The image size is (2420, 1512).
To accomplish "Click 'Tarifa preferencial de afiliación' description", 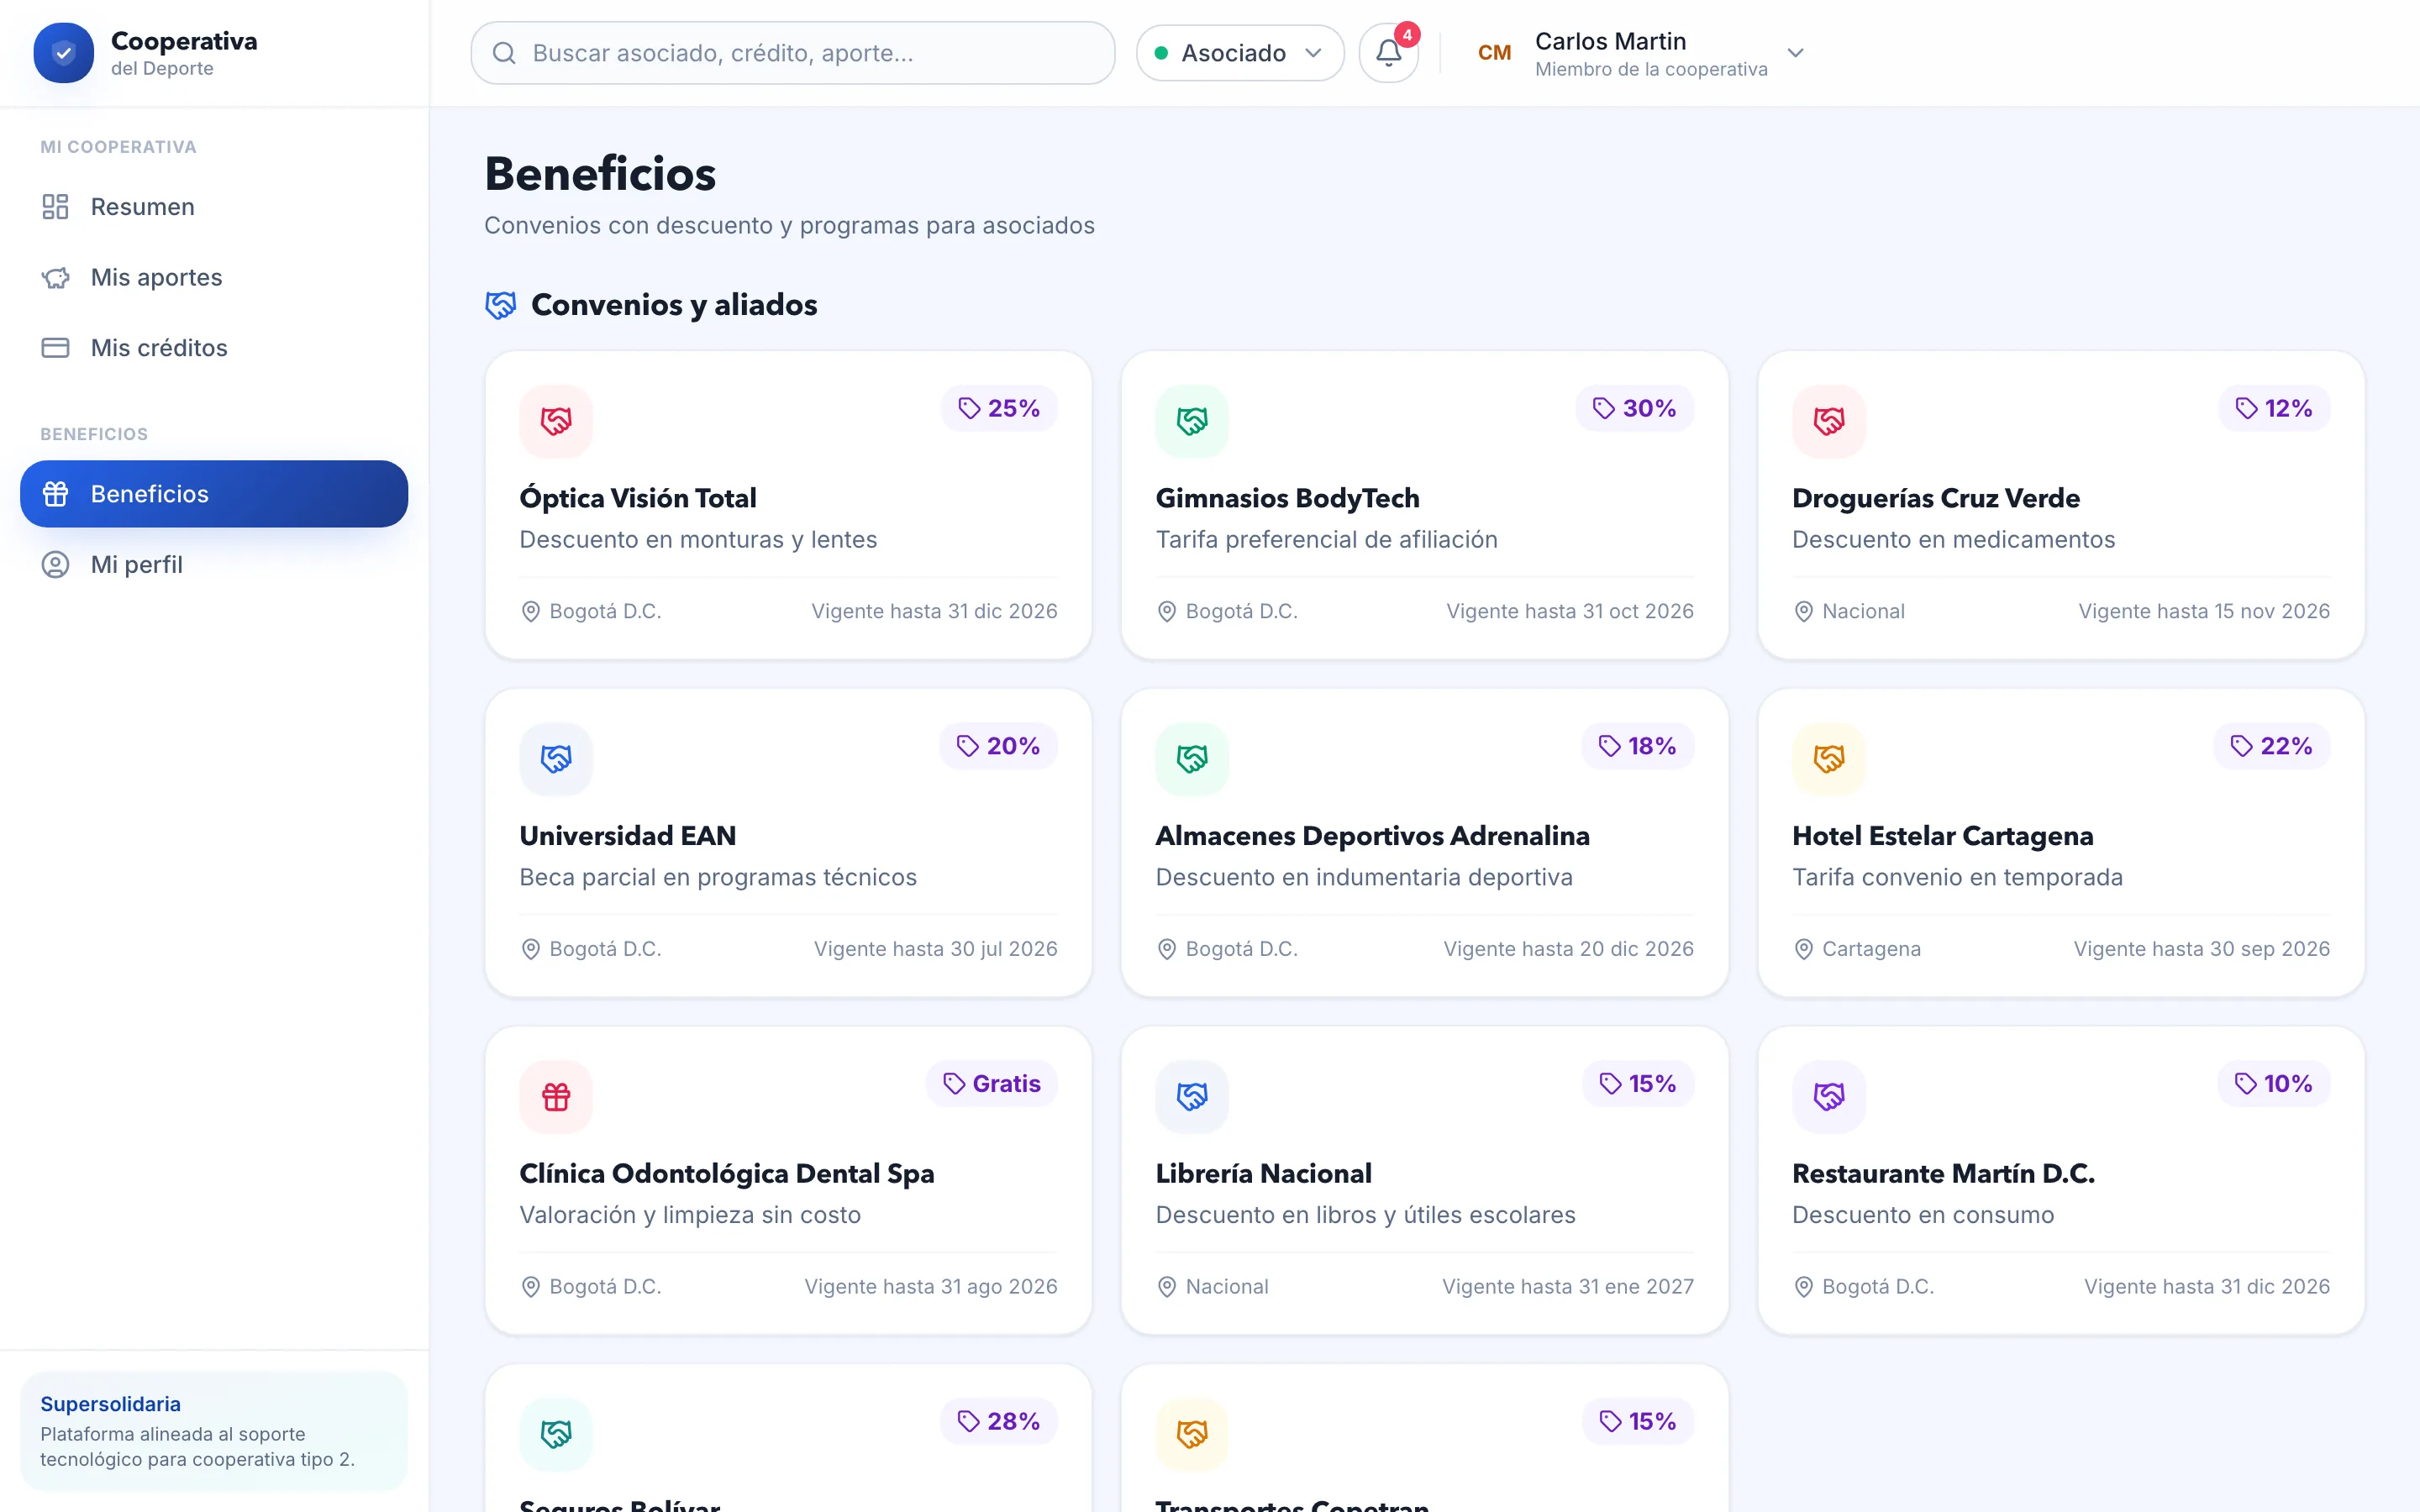I will coord(1327,540).
